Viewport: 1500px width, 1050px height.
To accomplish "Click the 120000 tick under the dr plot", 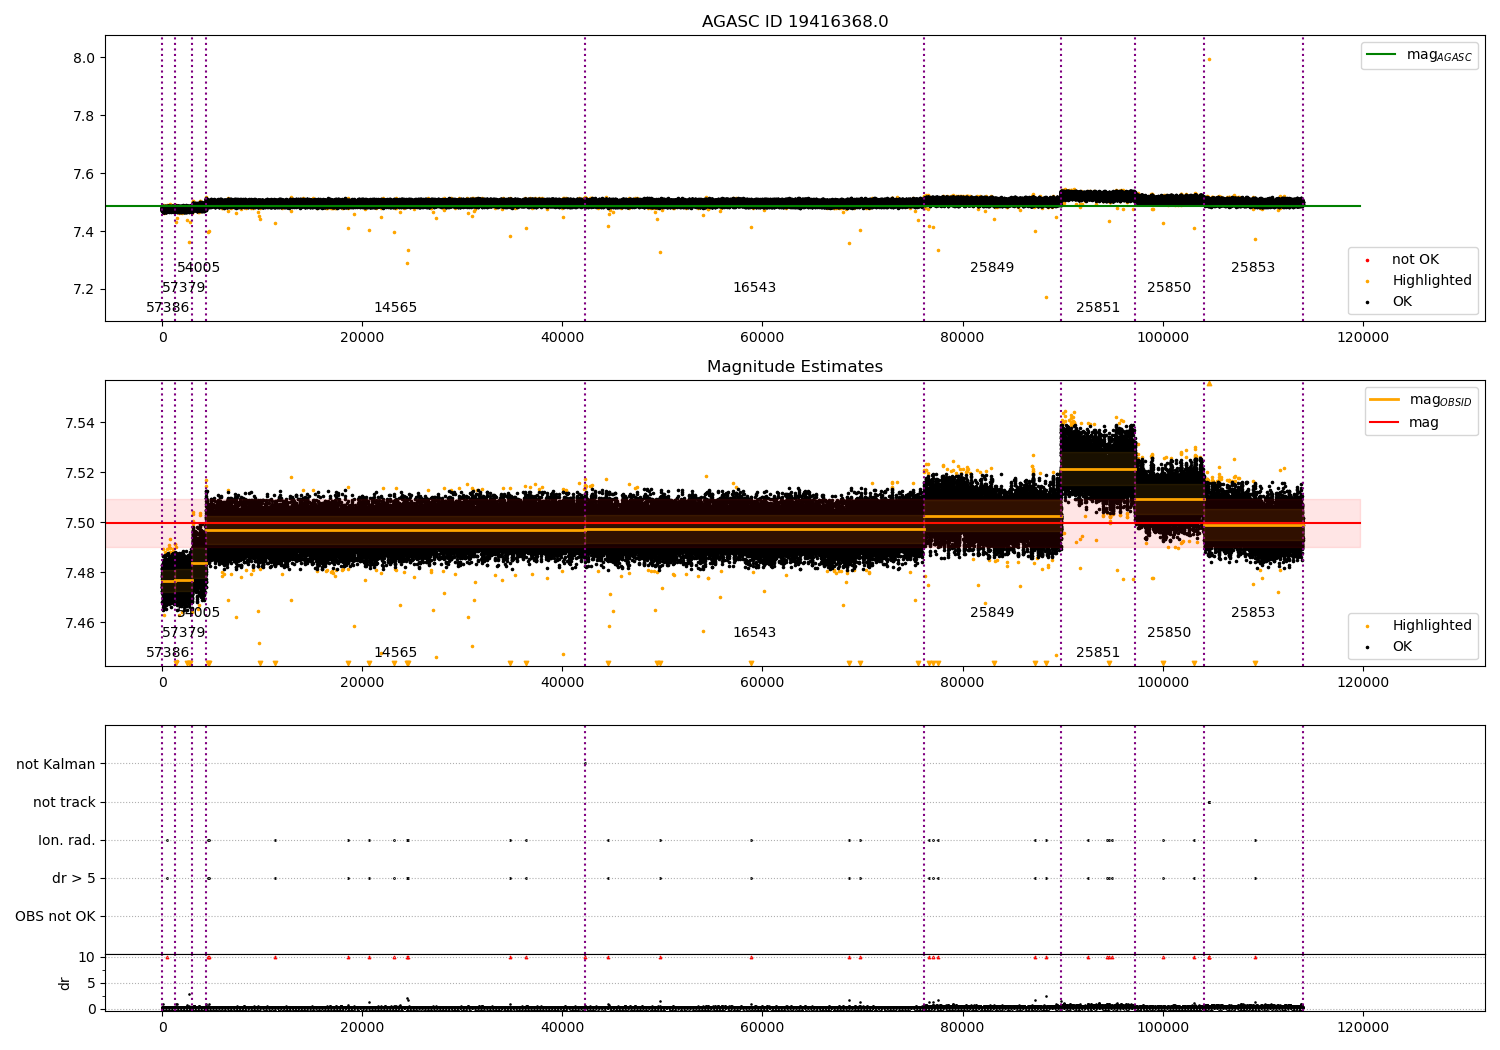I will [x=1363, y=1027].
